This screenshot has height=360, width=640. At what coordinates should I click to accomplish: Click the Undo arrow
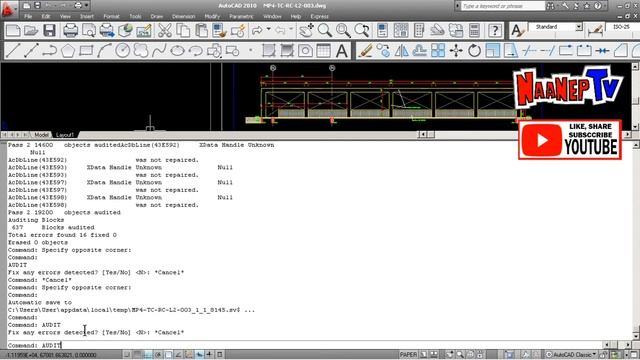(257, 30)
